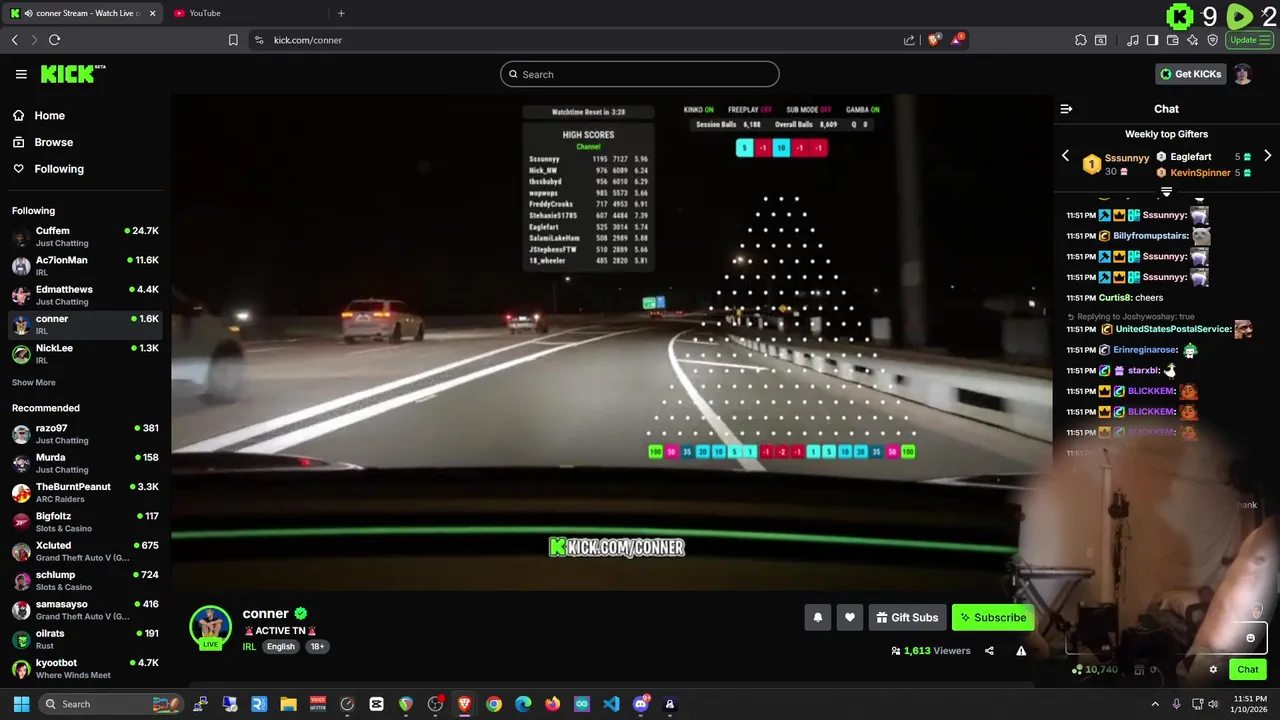
Task: Open a new browser tab
Action: pos(341,13)
